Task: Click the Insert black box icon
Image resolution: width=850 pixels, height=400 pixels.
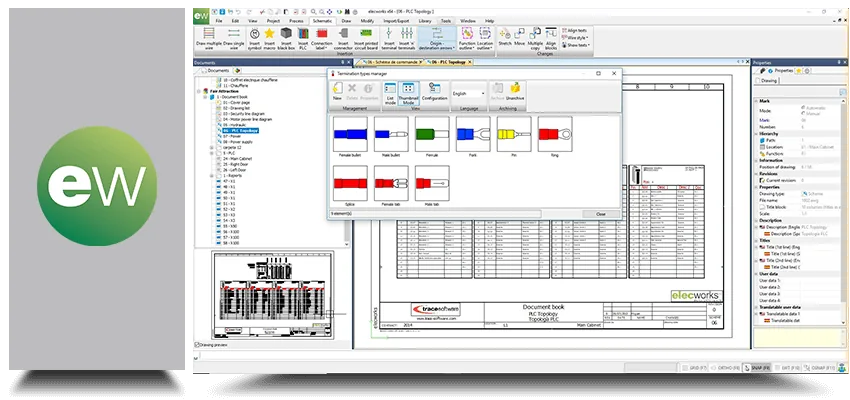Action: point(286,38)
